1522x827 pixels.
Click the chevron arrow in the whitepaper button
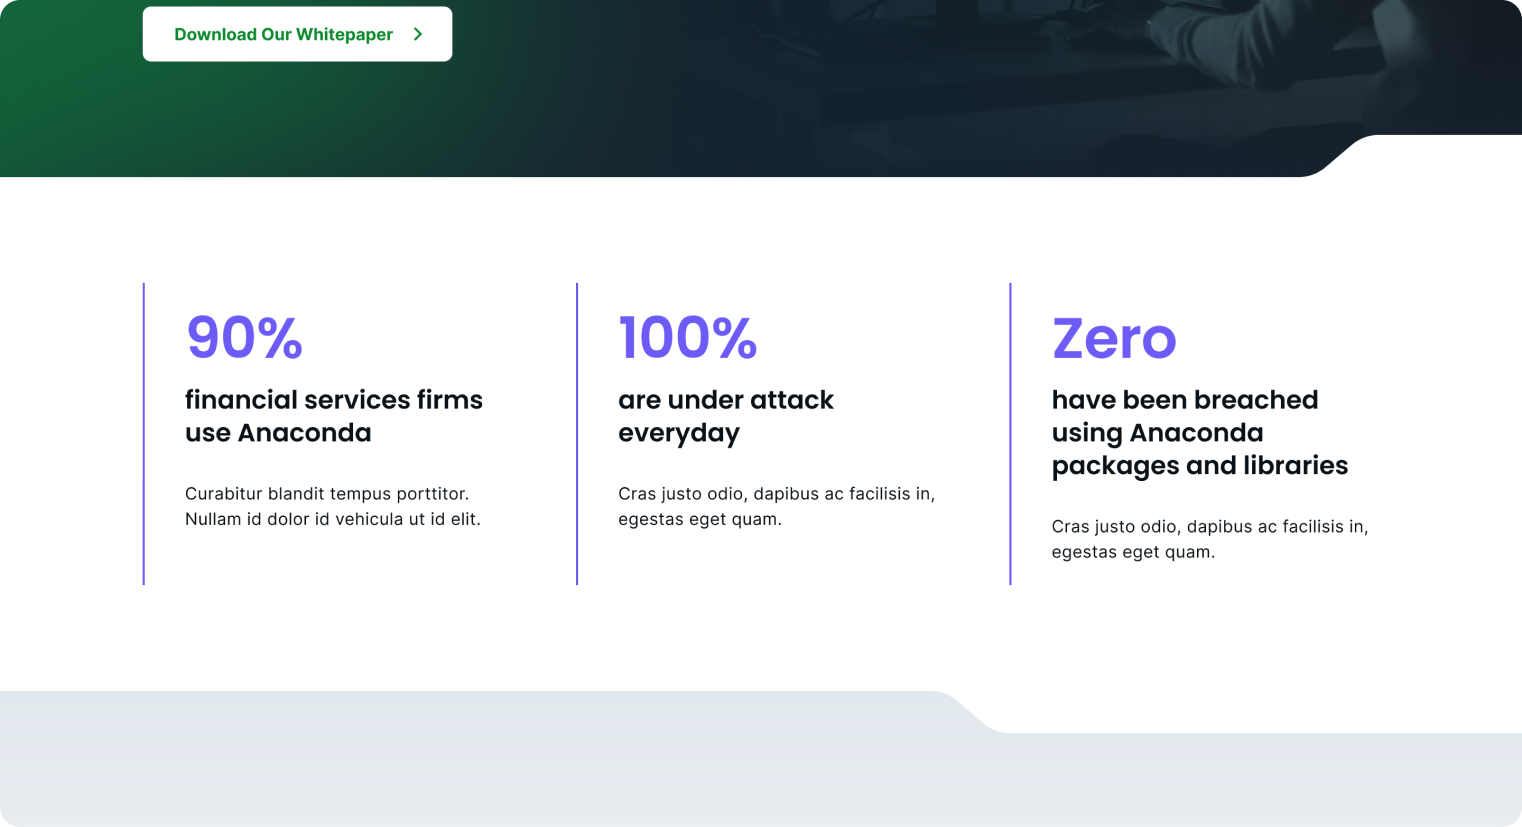click(x=418, y=34)
